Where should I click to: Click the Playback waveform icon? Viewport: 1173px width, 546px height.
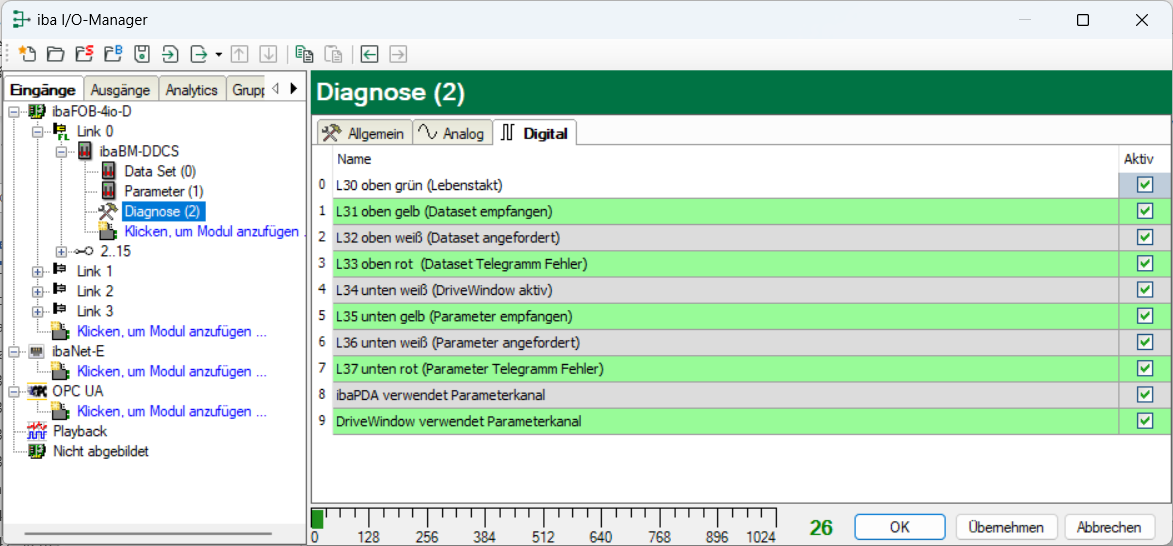(37, 432)
